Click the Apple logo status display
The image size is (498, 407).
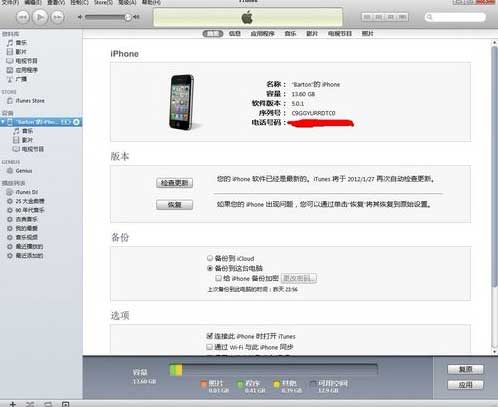coord(247,17)
